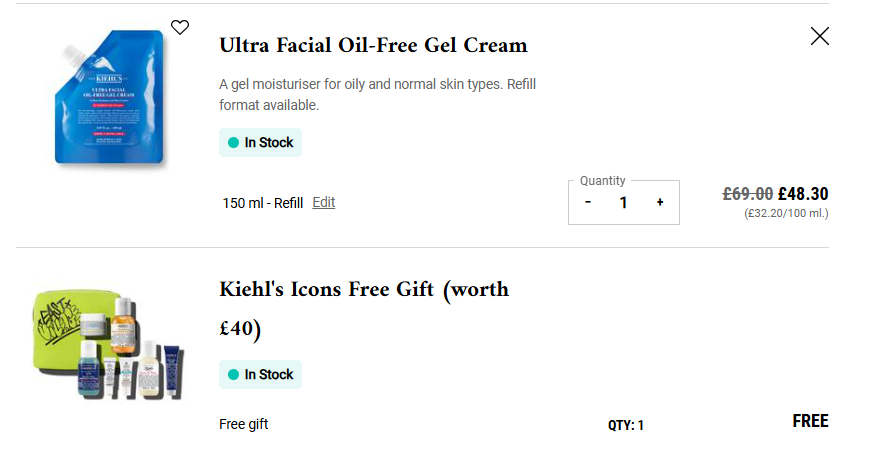Click the Edit link beside 150 ml - Refill
This screenshot has height=467, width=869.
(x=324, y=202)
